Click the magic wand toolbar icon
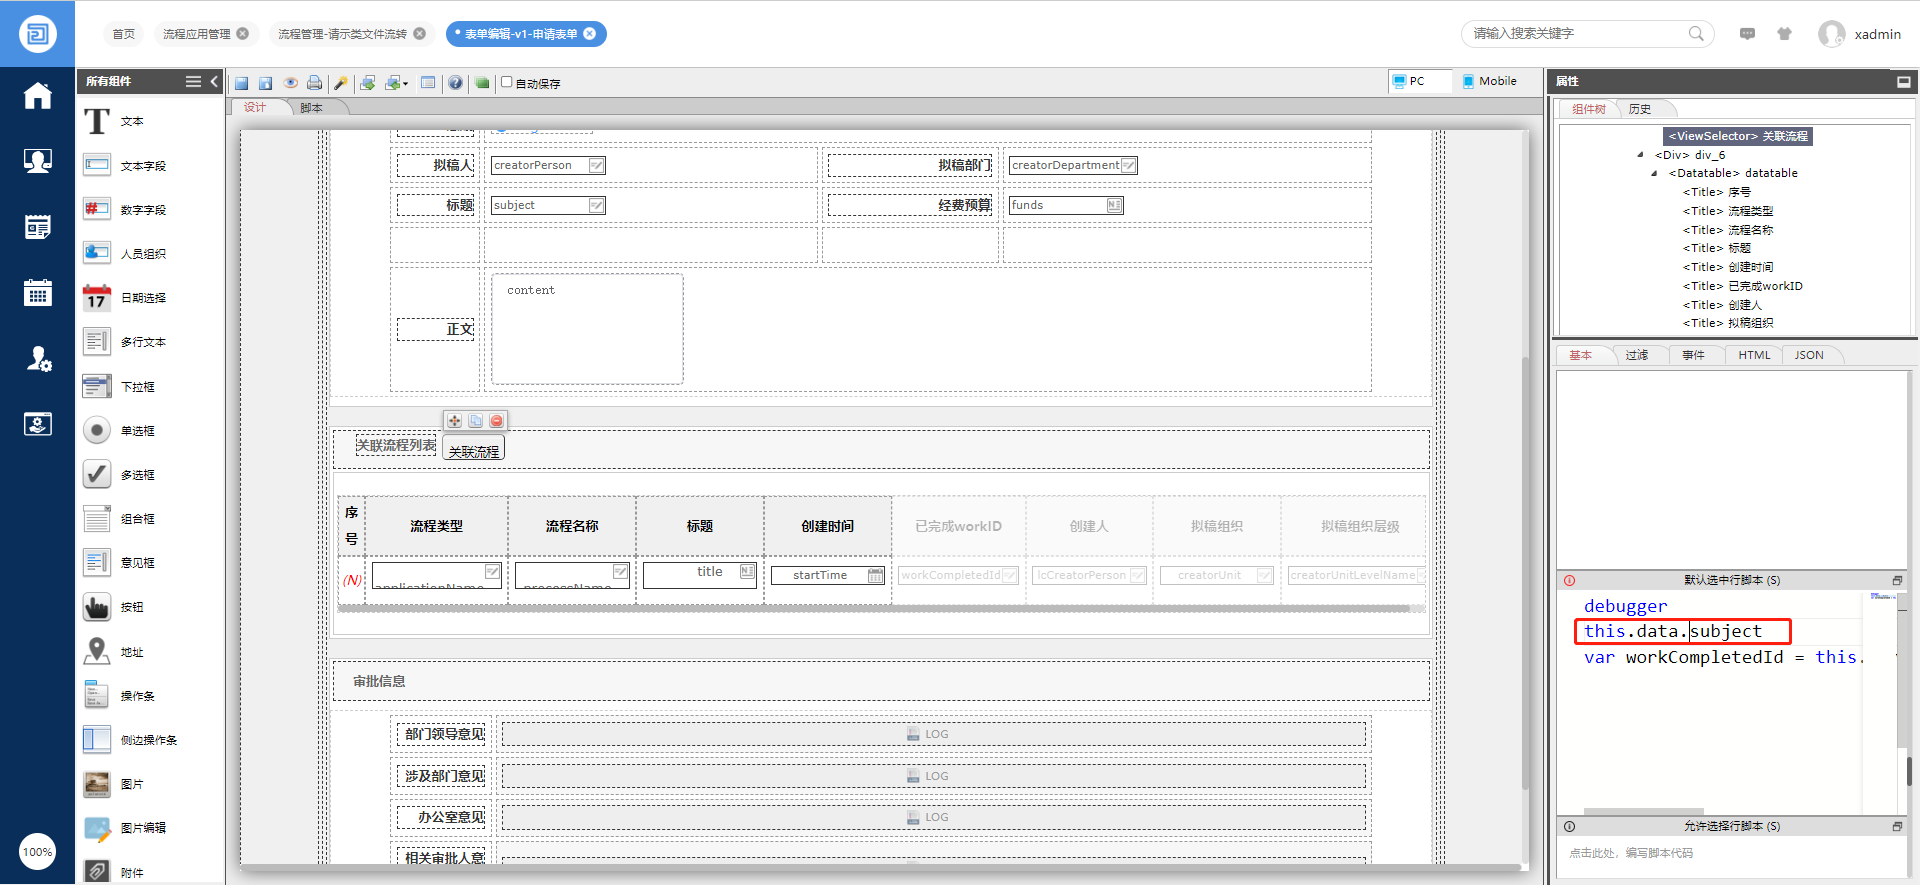 [x=341, y=83]
